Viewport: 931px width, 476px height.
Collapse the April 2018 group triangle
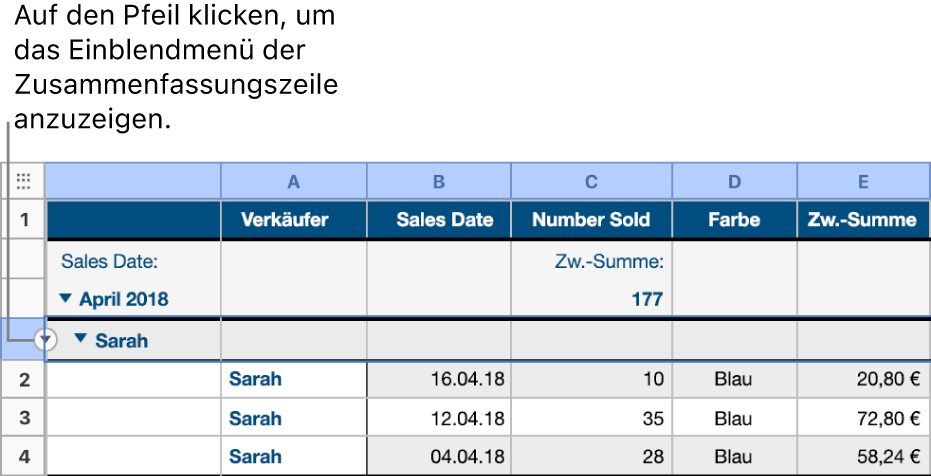(65, 298)
